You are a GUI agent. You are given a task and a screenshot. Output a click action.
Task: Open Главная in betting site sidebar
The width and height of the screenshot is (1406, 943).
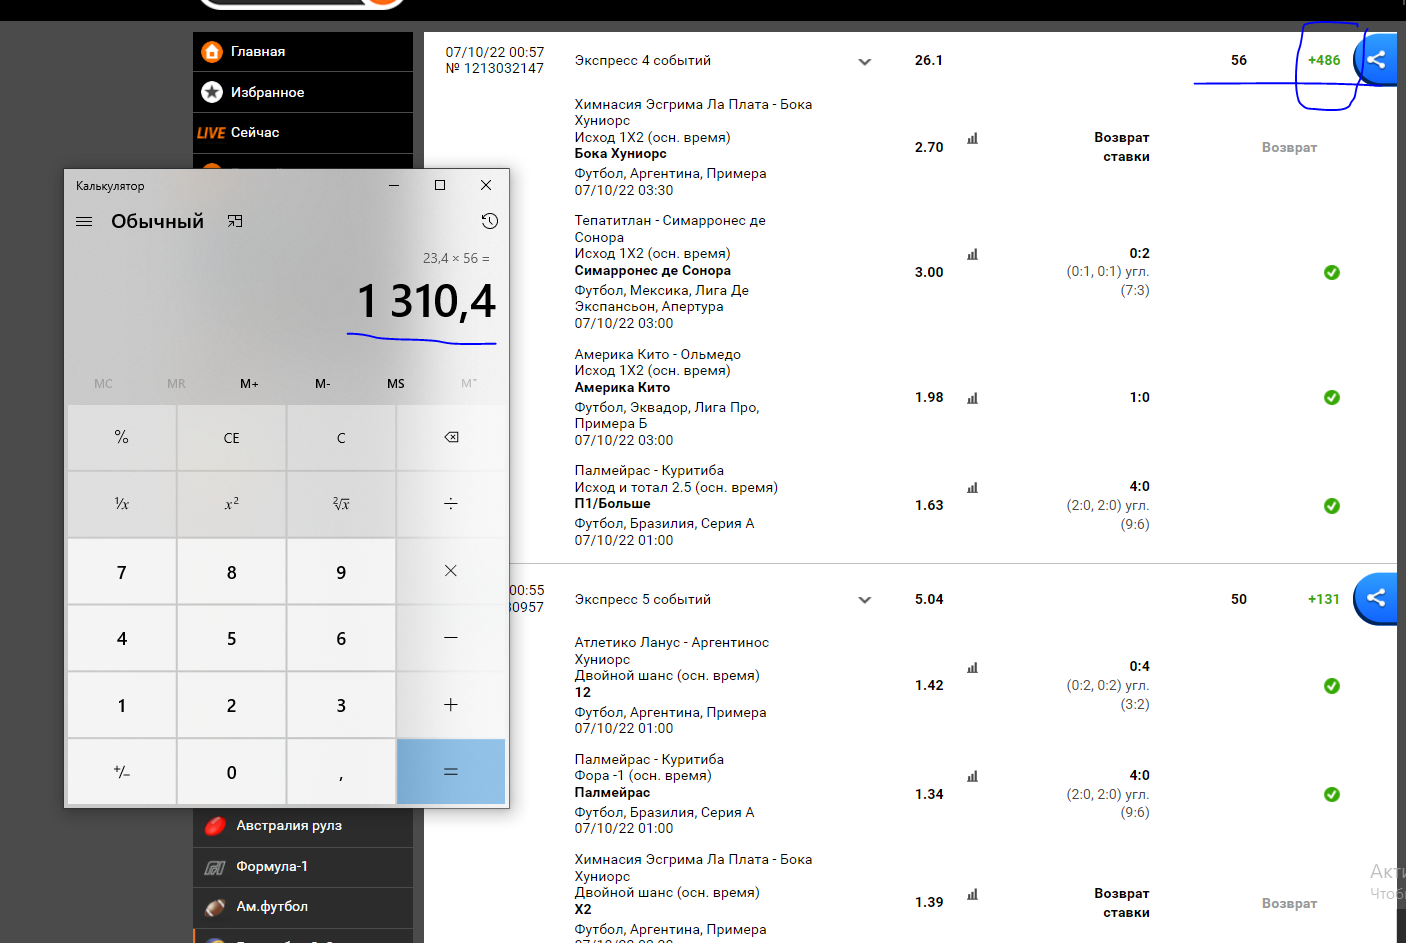(x=303, y=51)
